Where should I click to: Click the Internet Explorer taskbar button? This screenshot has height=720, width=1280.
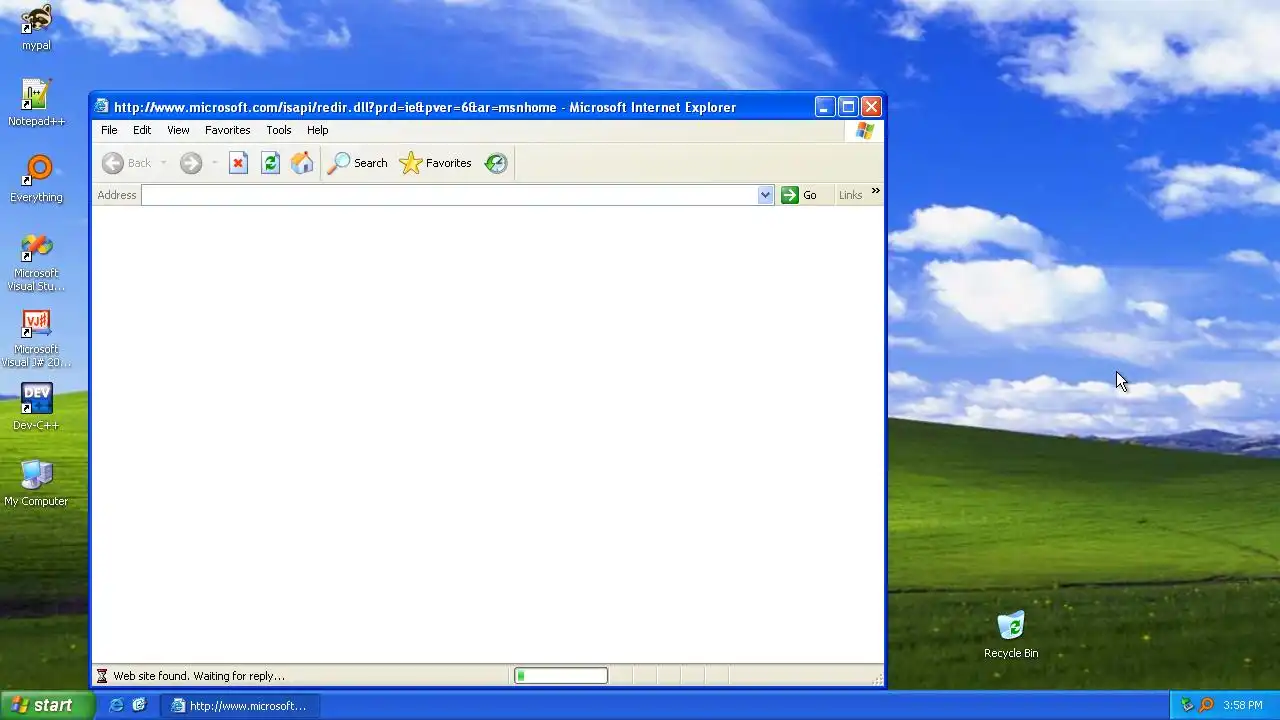point(240,705)
